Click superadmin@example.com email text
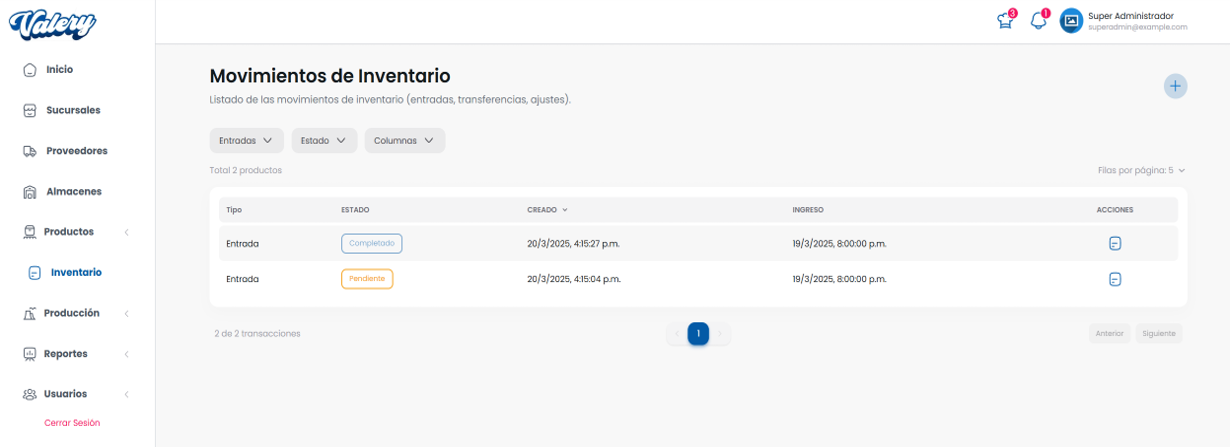Image resolution: width=1230 pixels, height=447 pixels. [x=1138, y=28]
